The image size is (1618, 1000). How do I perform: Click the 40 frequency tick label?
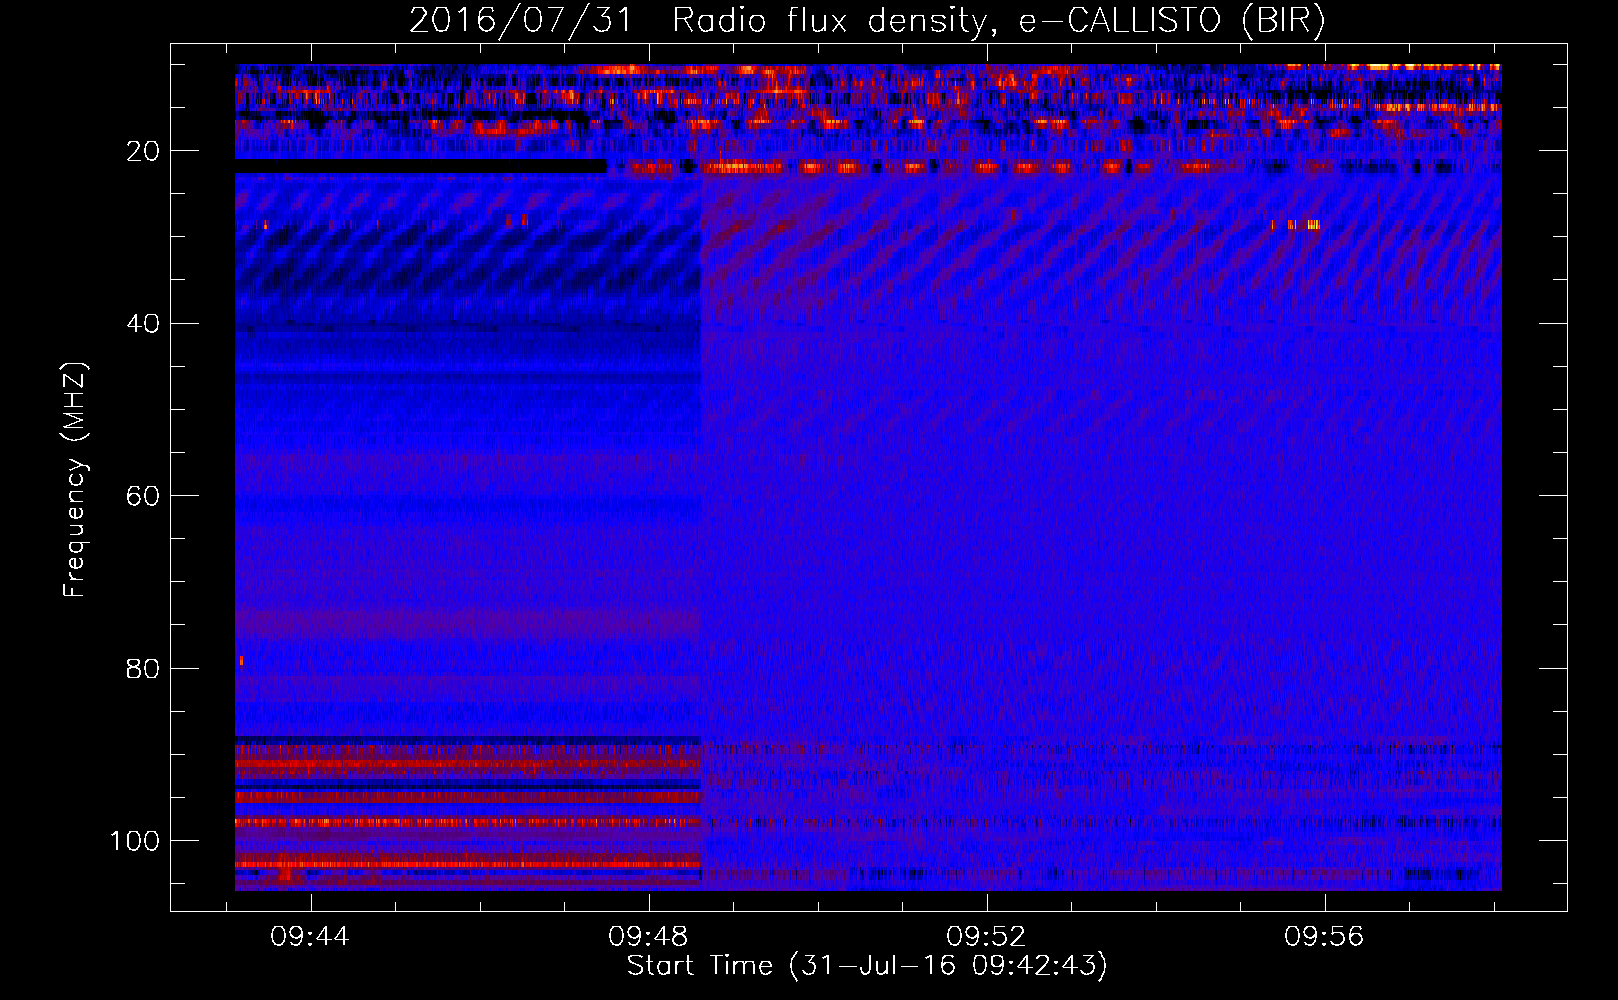point(143,324)
